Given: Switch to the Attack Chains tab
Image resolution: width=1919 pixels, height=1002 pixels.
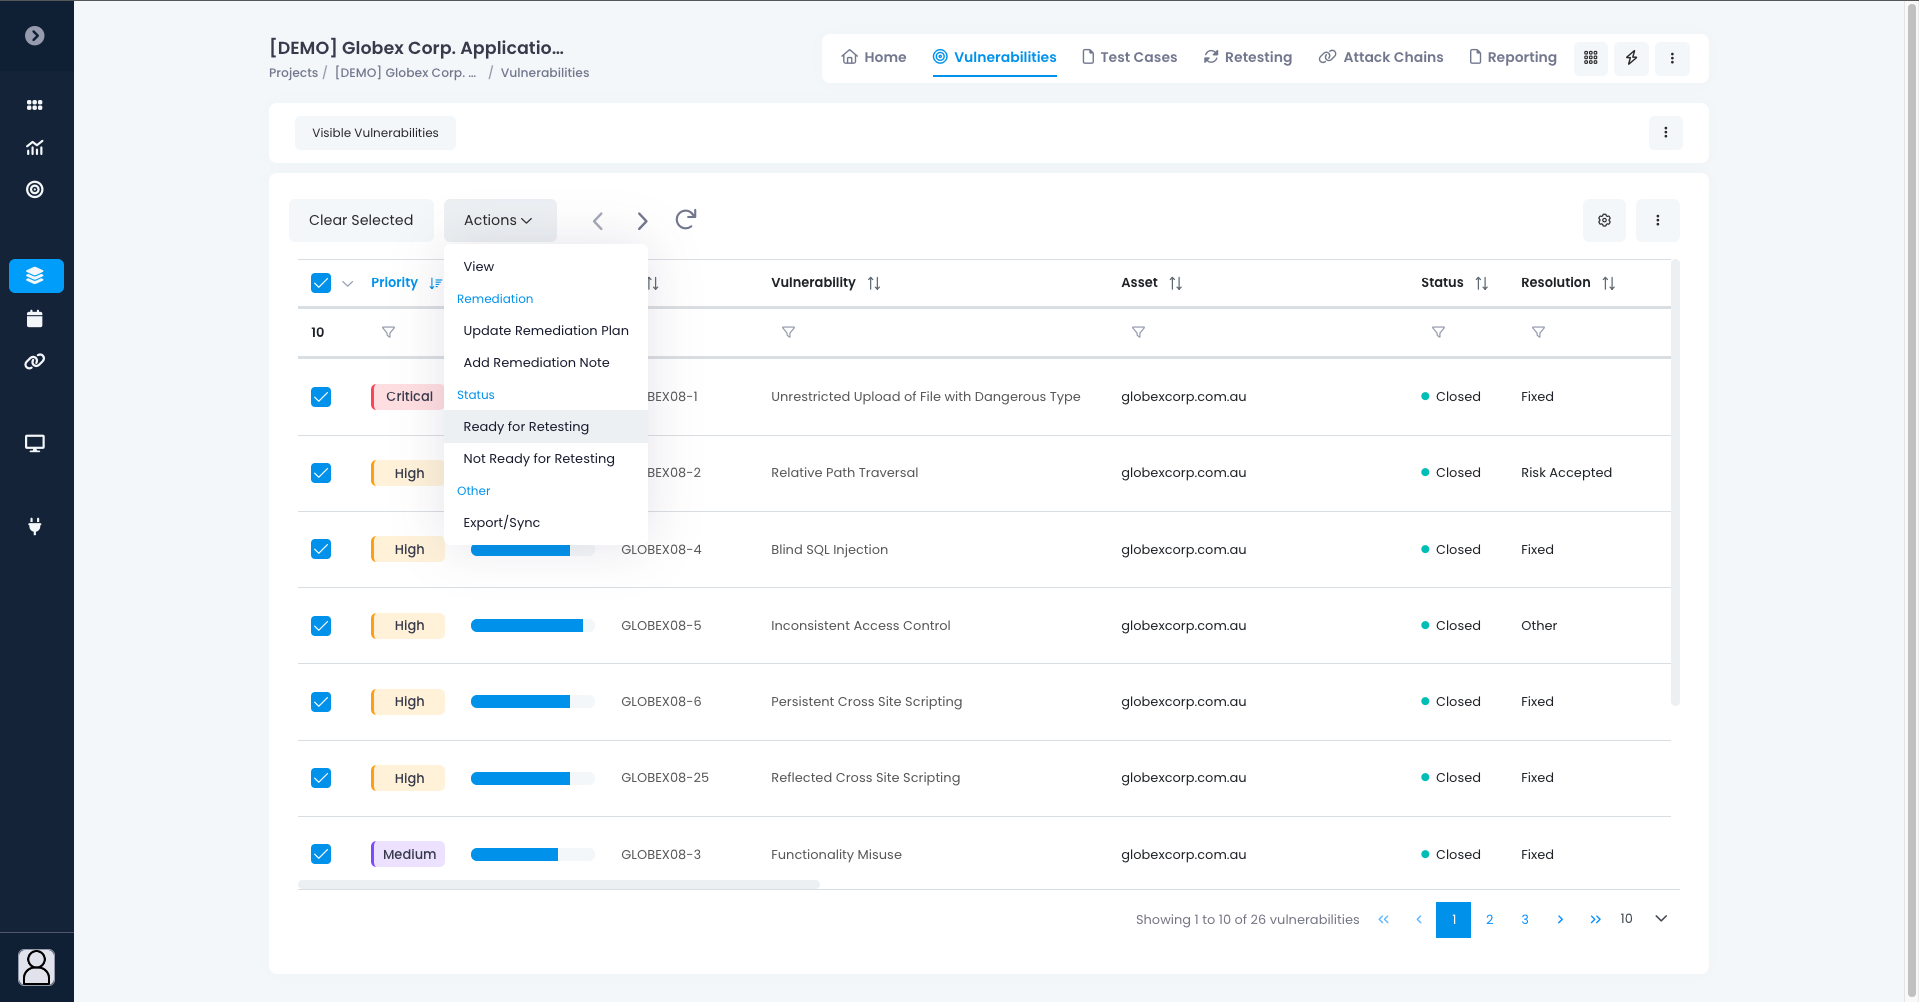Looking at the screenshot, I should pos(1381,57).
